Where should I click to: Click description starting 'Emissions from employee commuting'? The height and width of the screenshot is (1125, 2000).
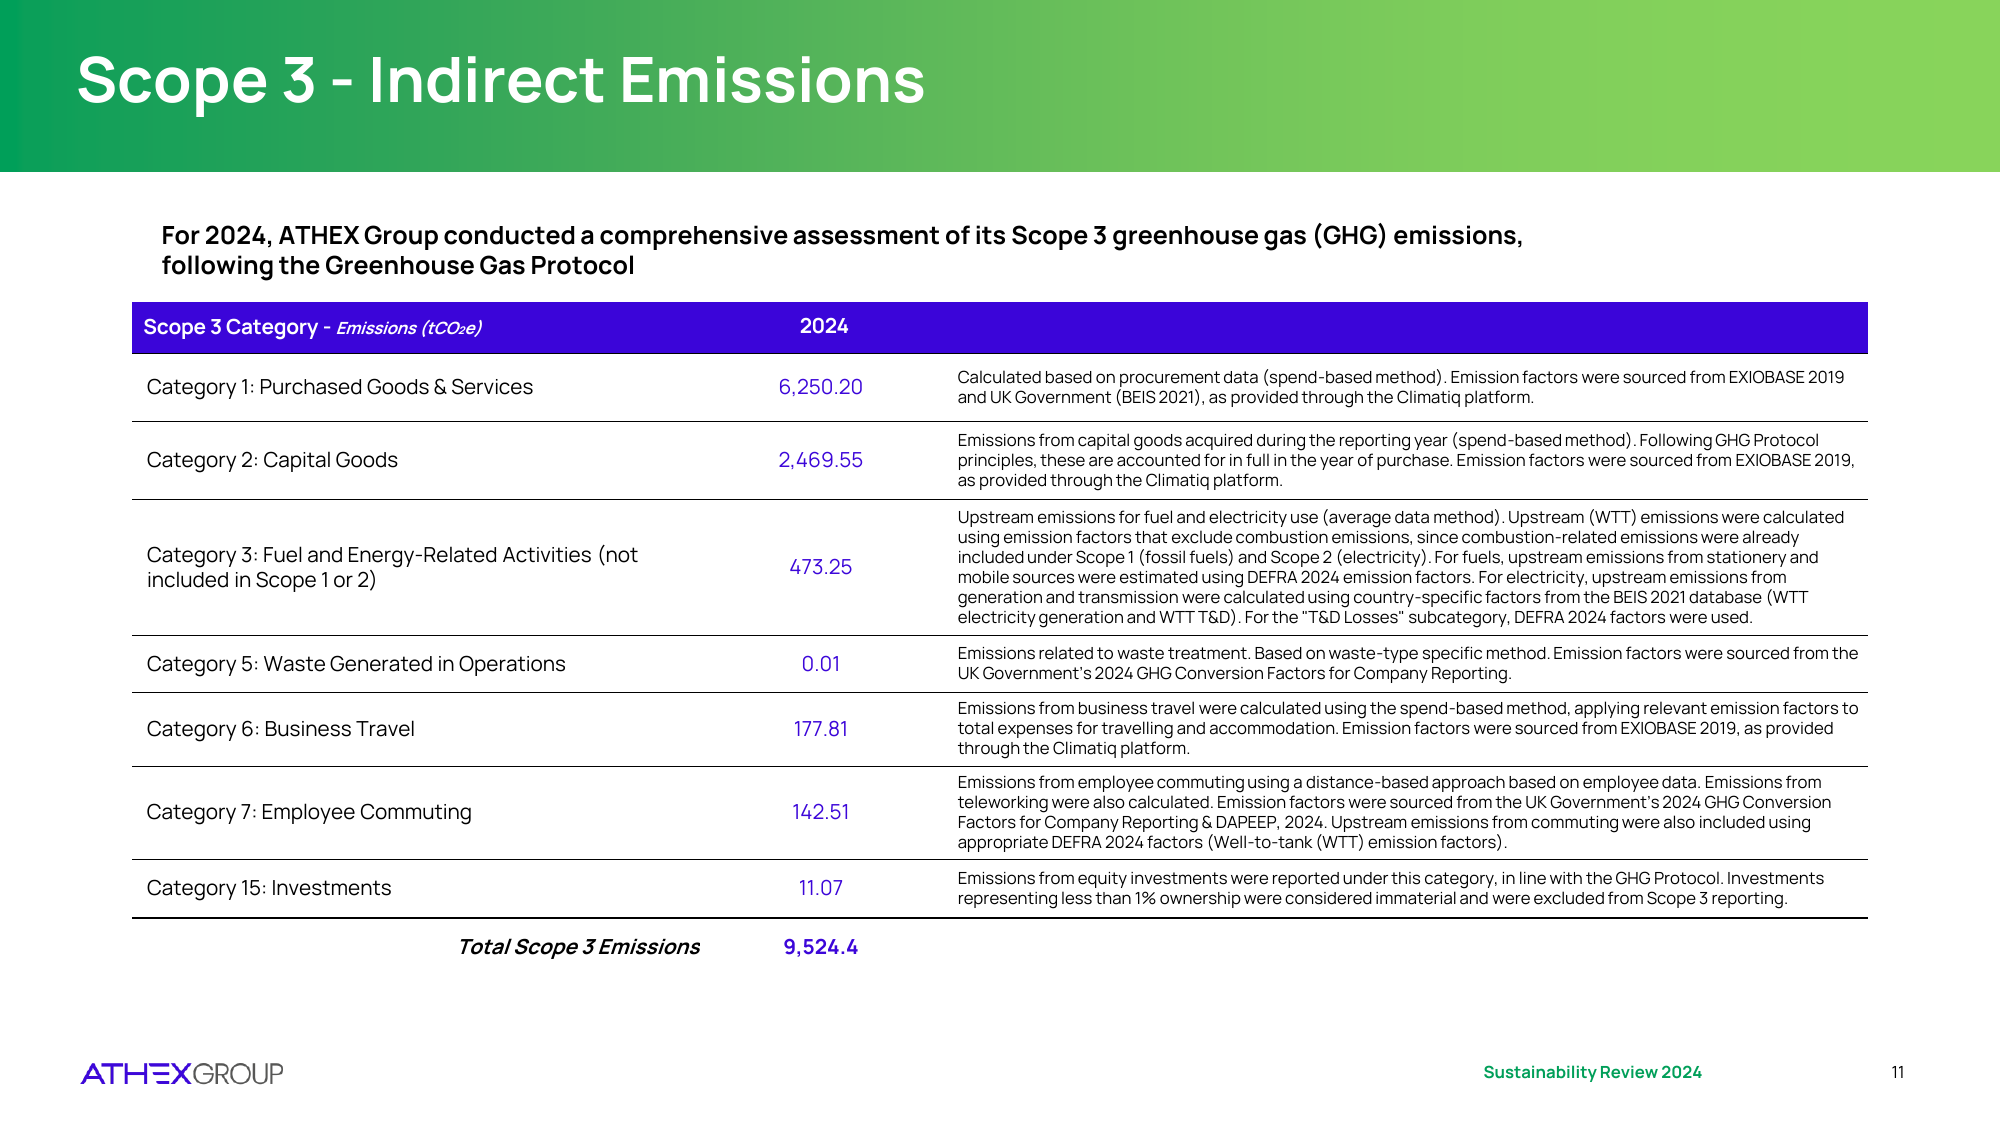point(1394,812)
